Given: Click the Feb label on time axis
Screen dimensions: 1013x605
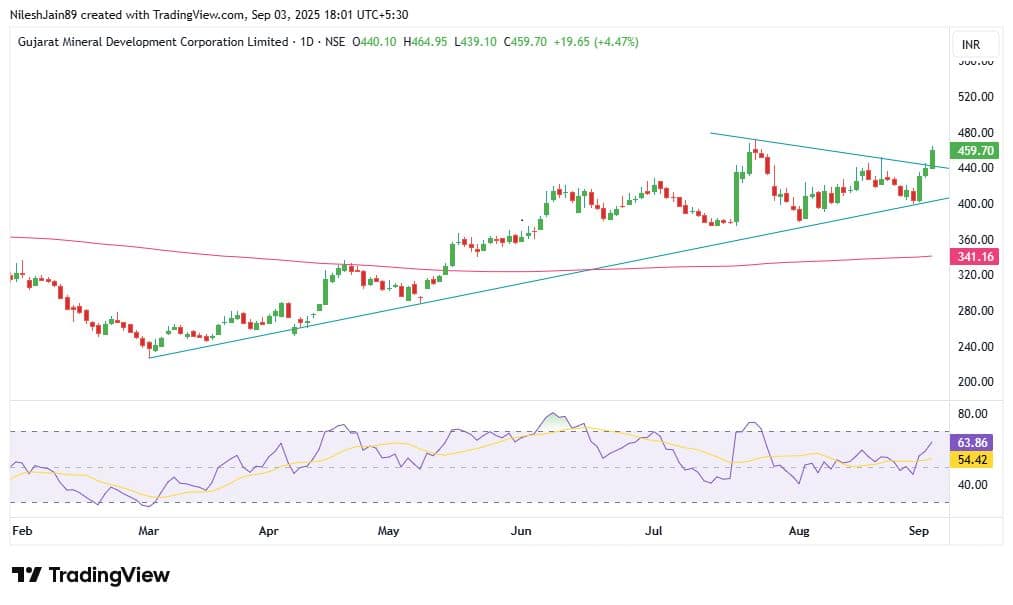Looking at the screenshot, I should [x=22, y=531].
